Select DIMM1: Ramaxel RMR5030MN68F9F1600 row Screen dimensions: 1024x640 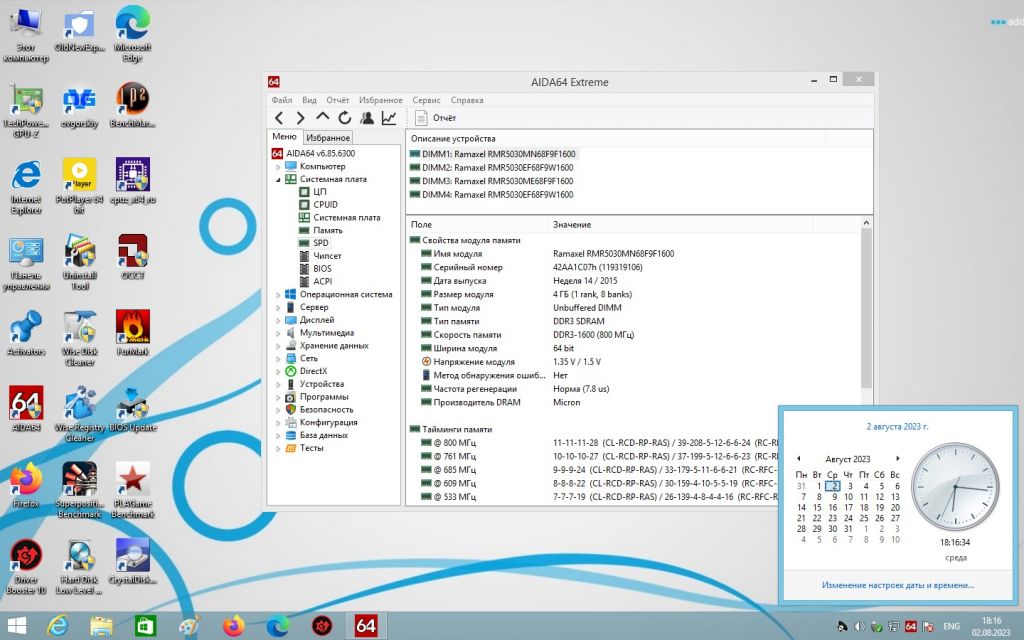tap(492, 154)
